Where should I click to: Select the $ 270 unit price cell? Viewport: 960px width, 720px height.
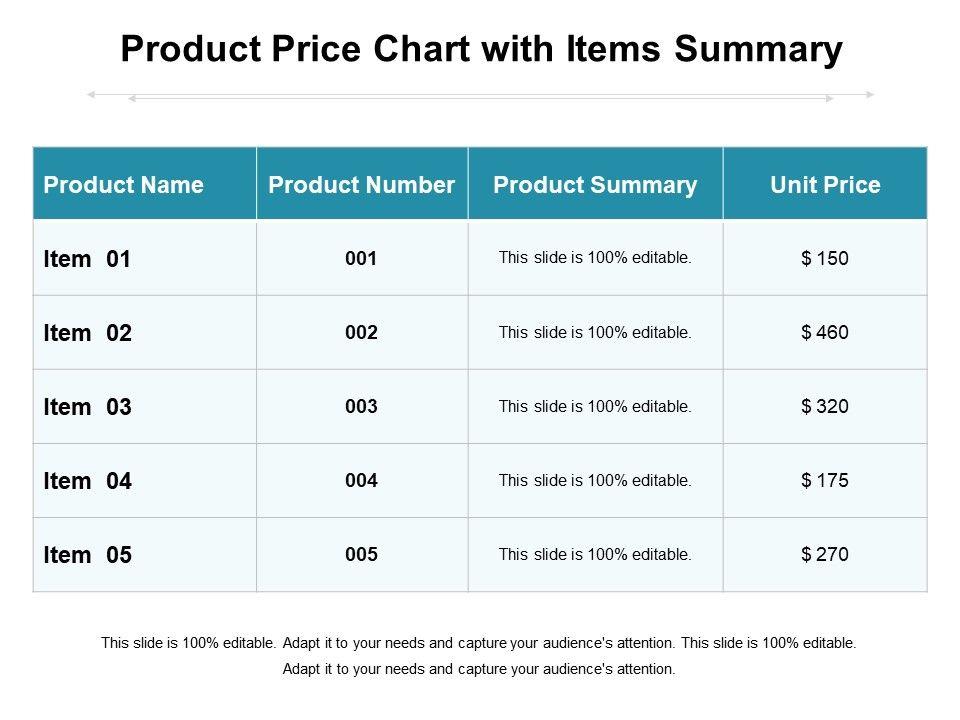coord(825,555)
